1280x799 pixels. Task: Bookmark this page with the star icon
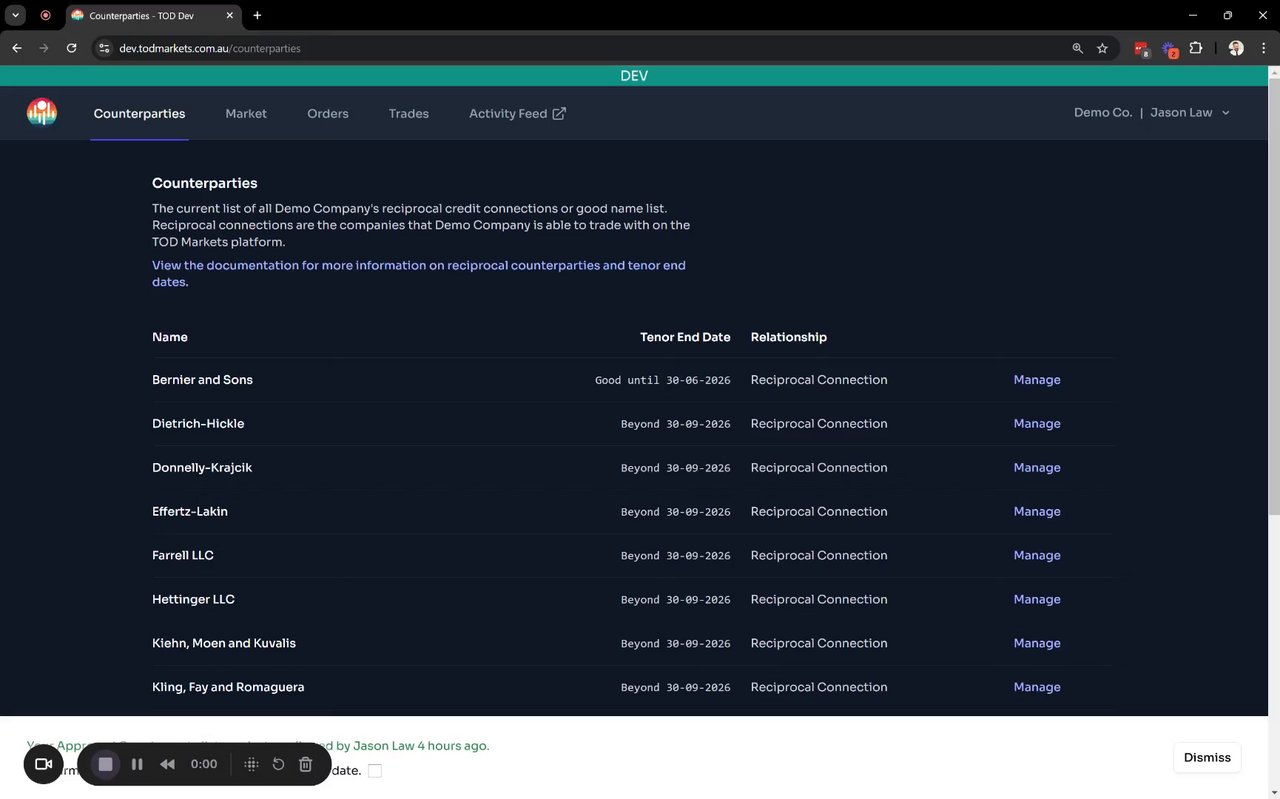1102,48
